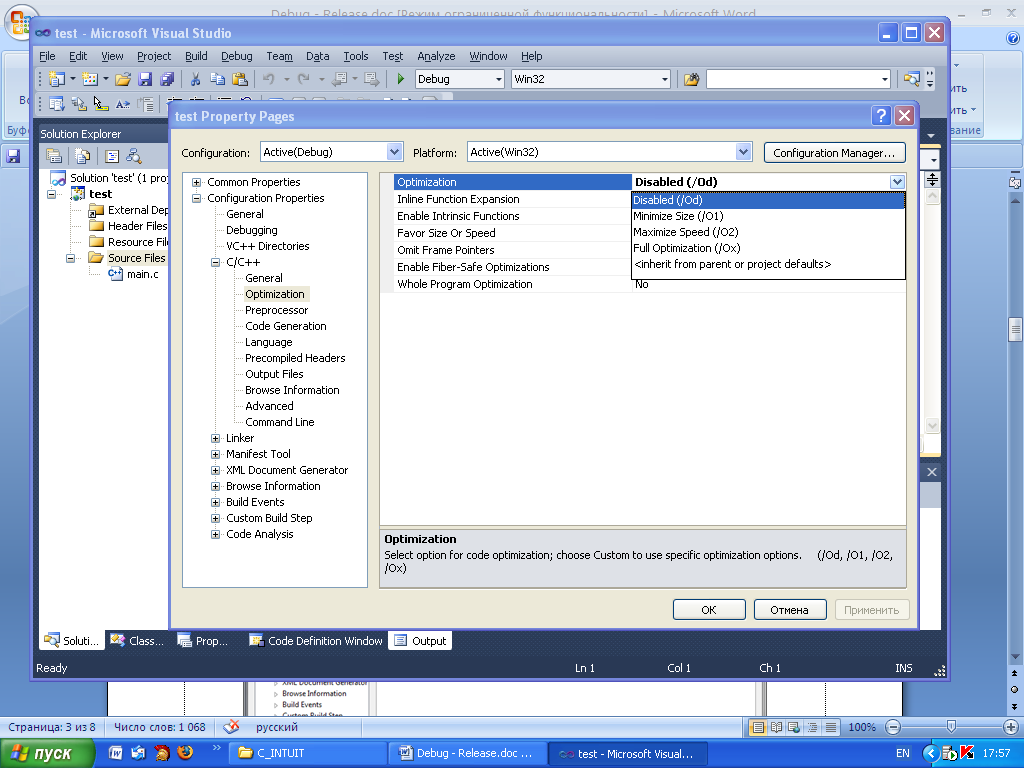
Task: Click Show All Files icon in Solution Explorer
Action: [x=82, y=156]
